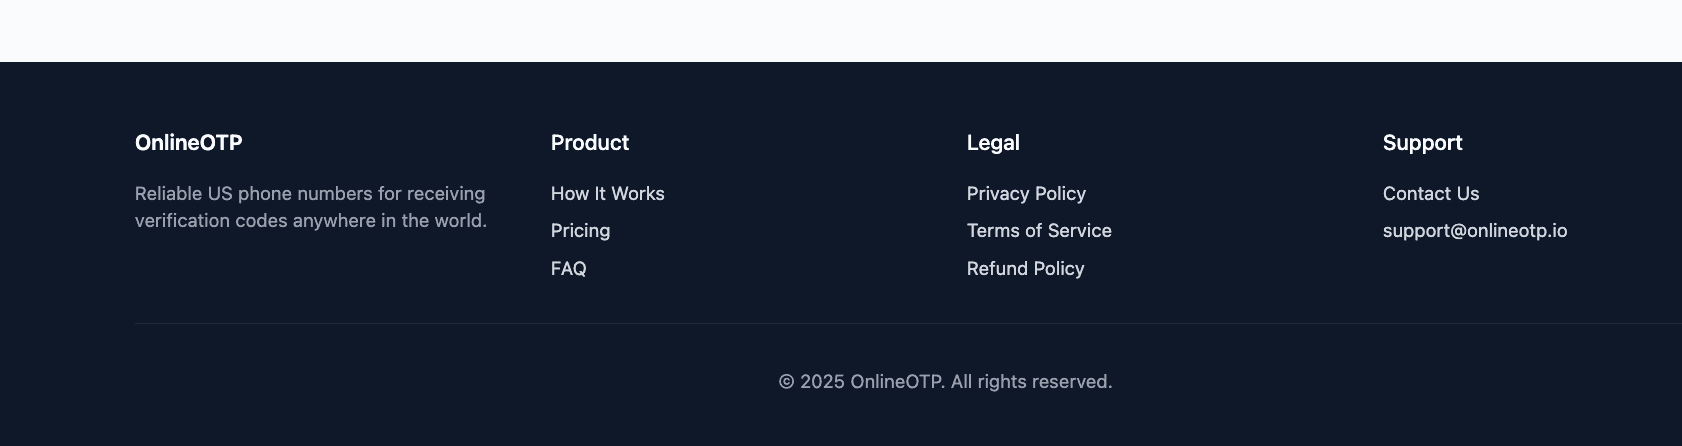Click the Contact Us link
1682x446 pixels.
1430,194
